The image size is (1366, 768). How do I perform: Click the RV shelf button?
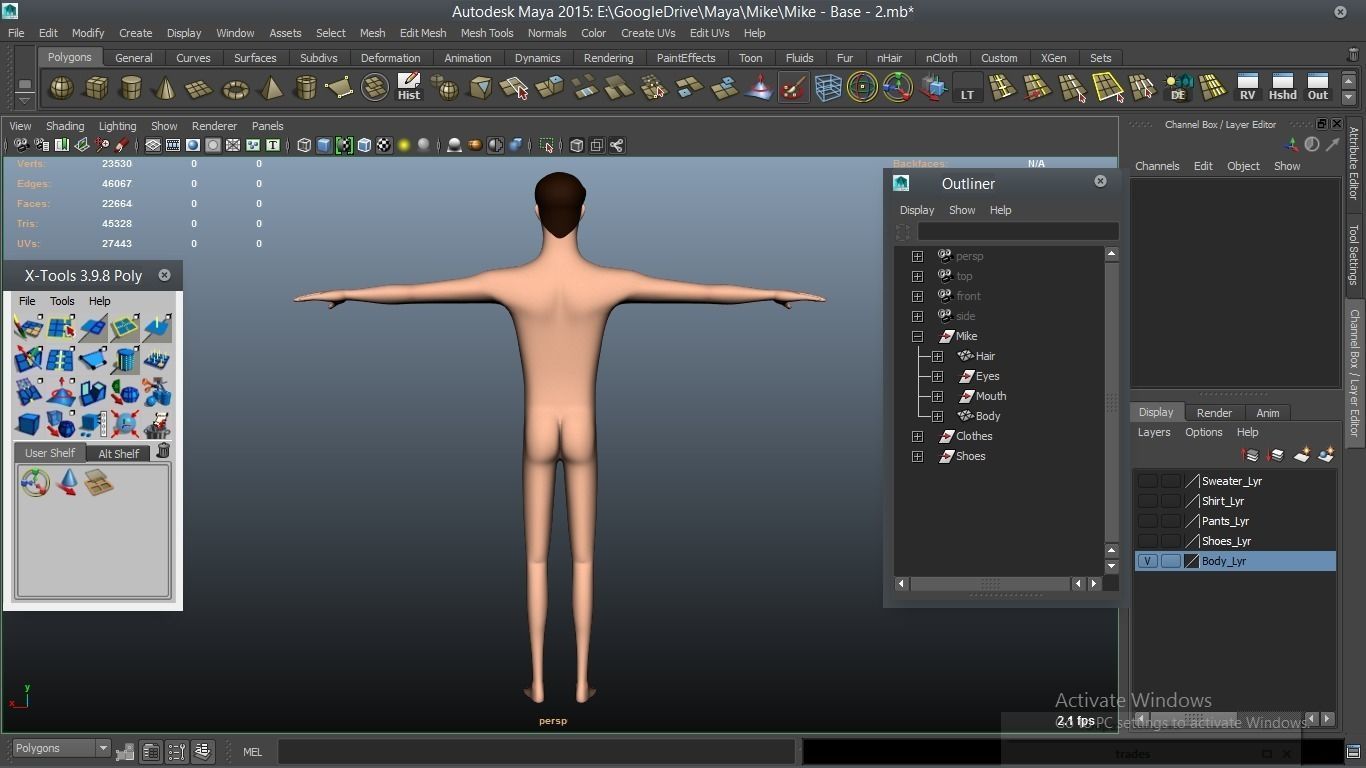(1247, 88)
